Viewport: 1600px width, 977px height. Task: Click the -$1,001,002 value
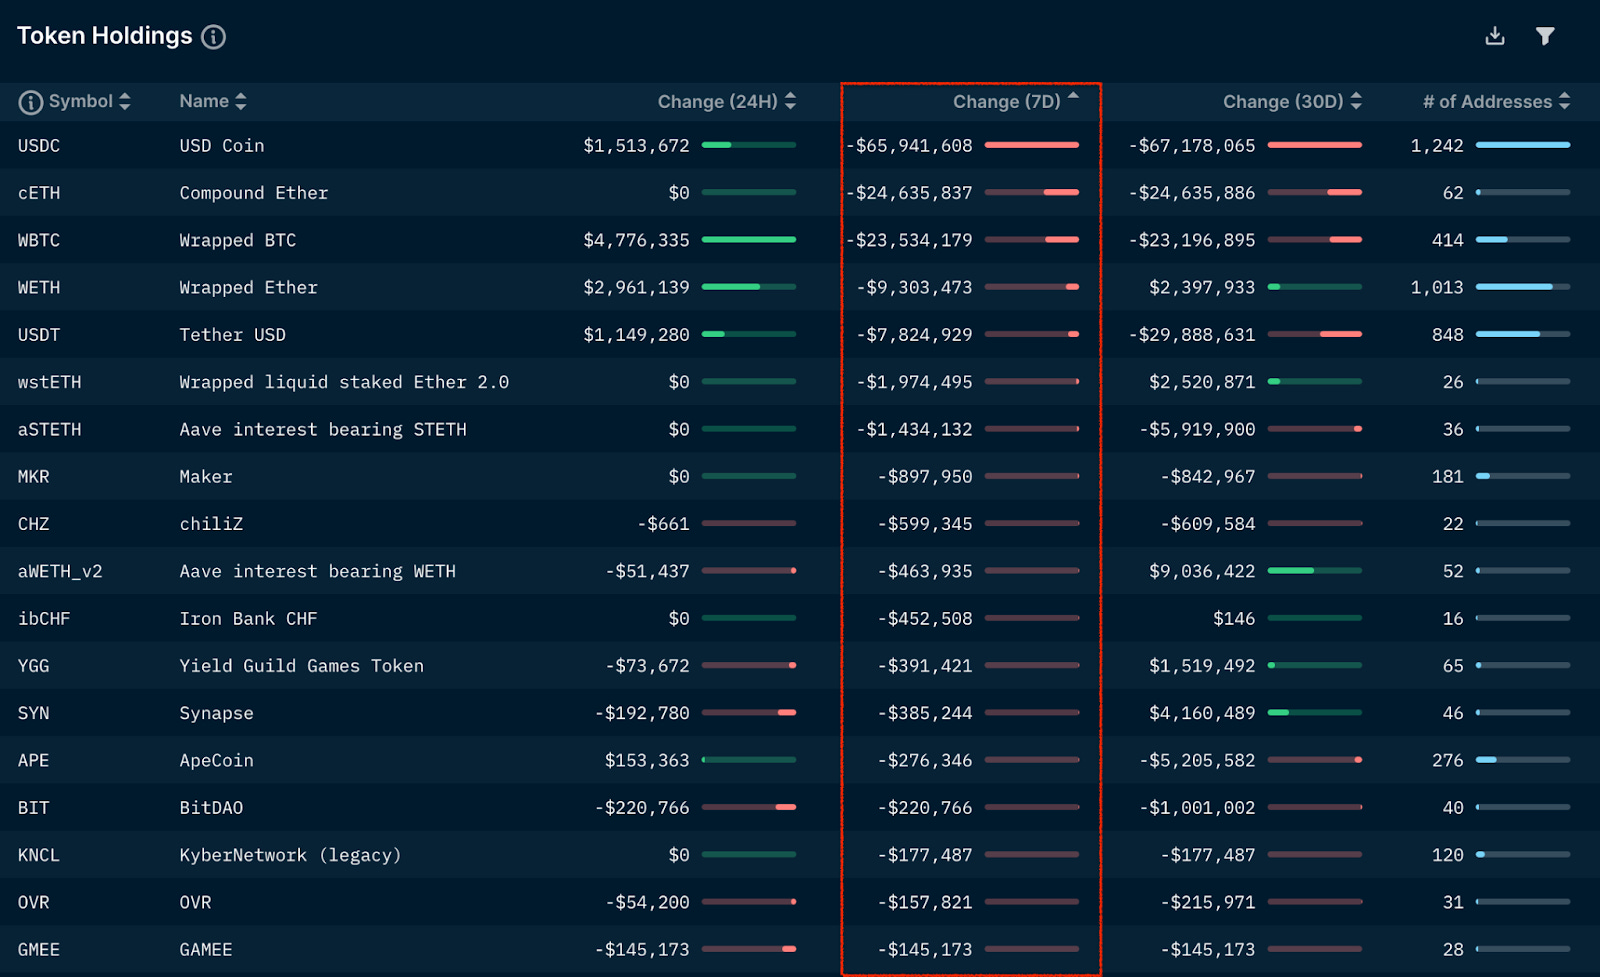[1197, 808]
